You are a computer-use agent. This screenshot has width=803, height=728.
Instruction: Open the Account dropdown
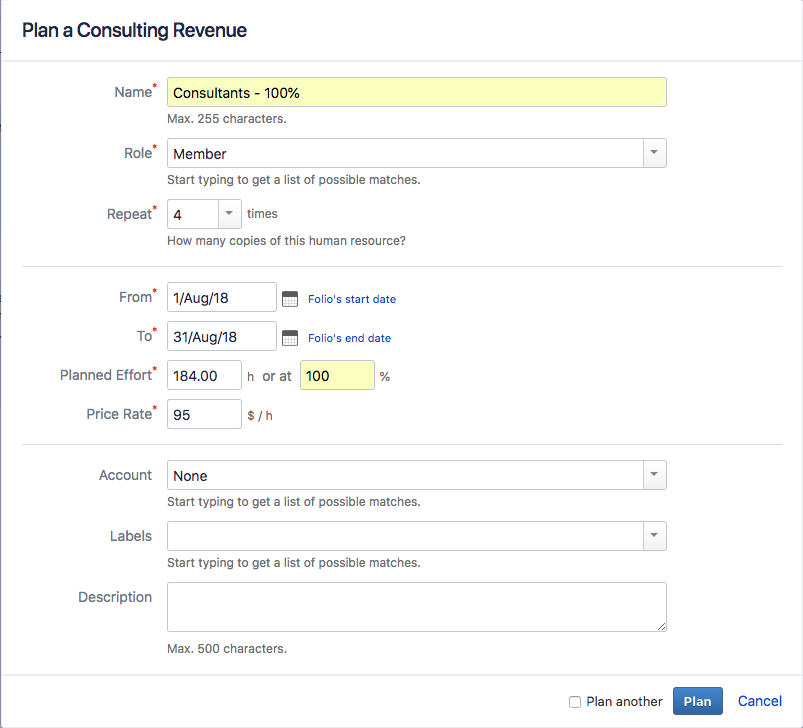[654, 475]
